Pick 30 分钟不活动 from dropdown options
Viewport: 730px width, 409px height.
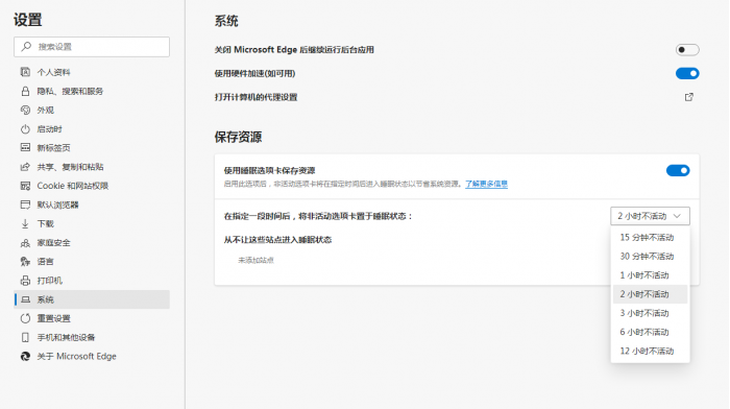tap(647, 257)
